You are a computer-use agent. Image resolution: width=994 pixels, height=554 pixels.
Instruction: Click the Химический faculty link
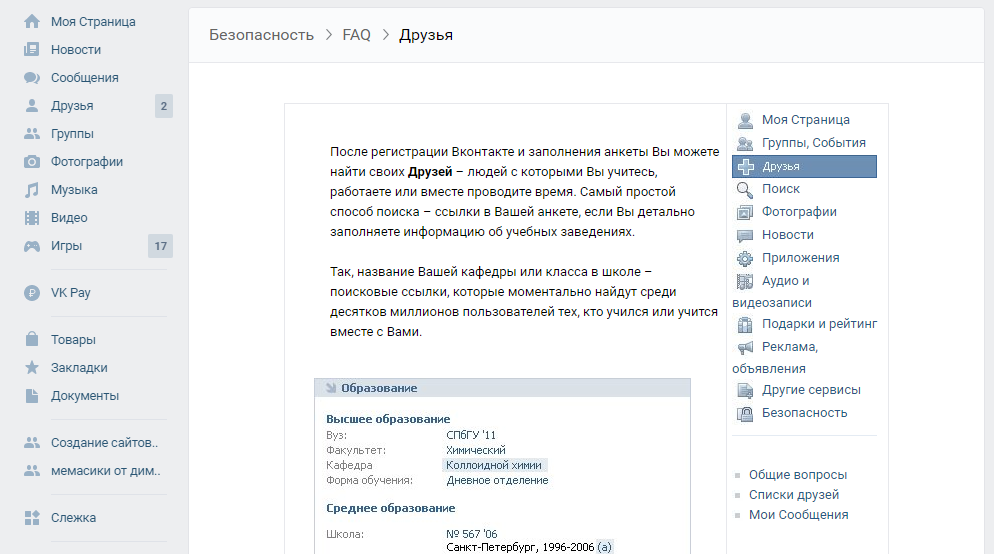click(475, 450)
